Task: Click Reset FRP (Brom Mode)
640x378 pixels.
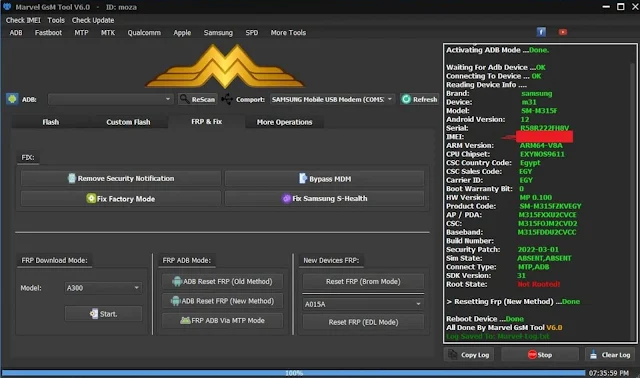Action: (363, 281)
